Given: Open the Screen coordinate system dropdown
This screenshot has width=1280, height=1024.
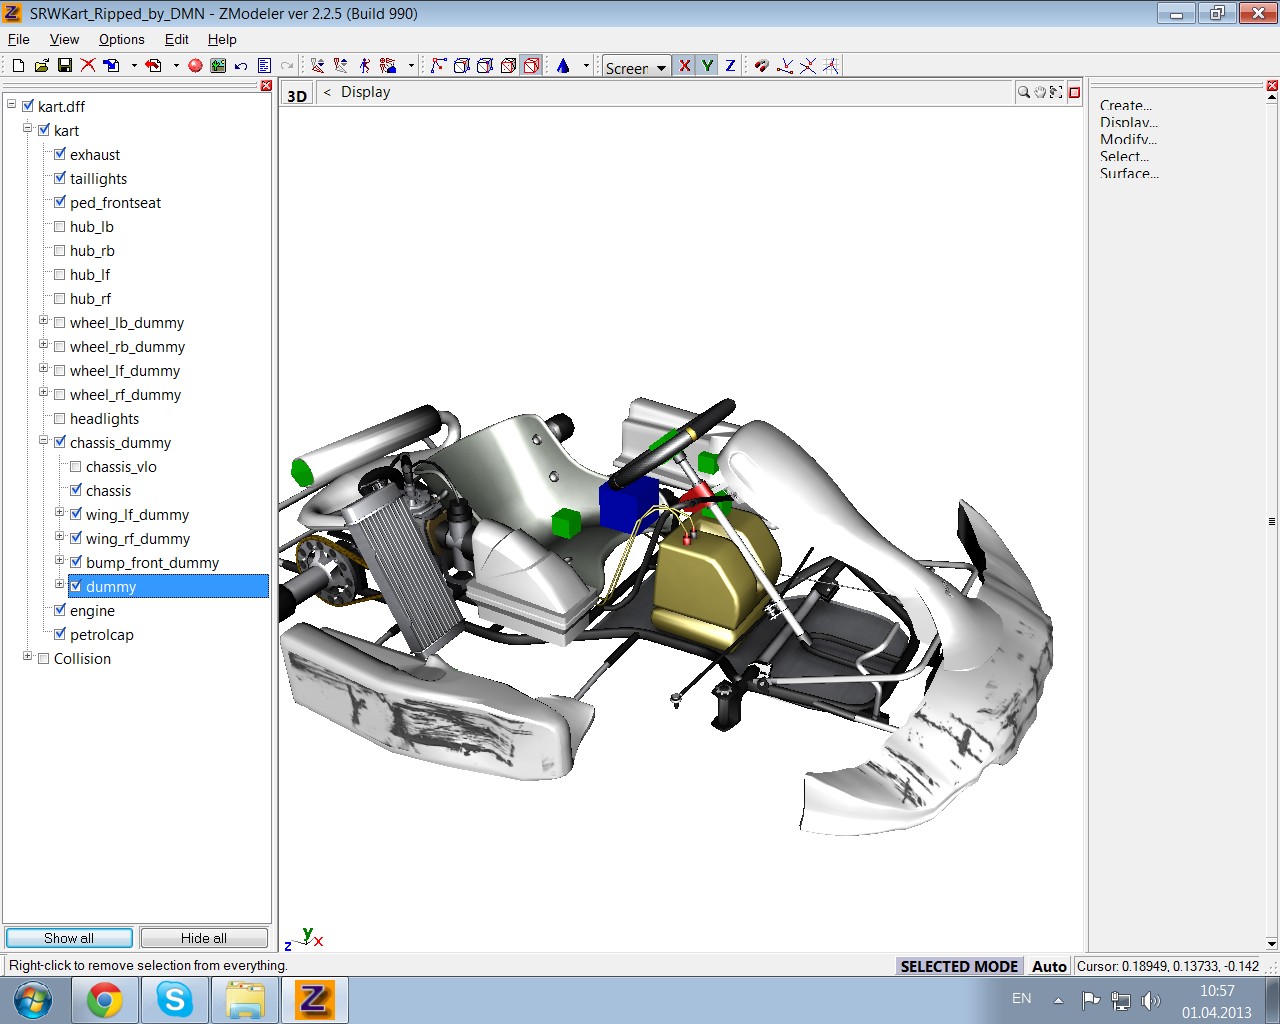Looking at the screenshot, I should click(x=661, y=68).
